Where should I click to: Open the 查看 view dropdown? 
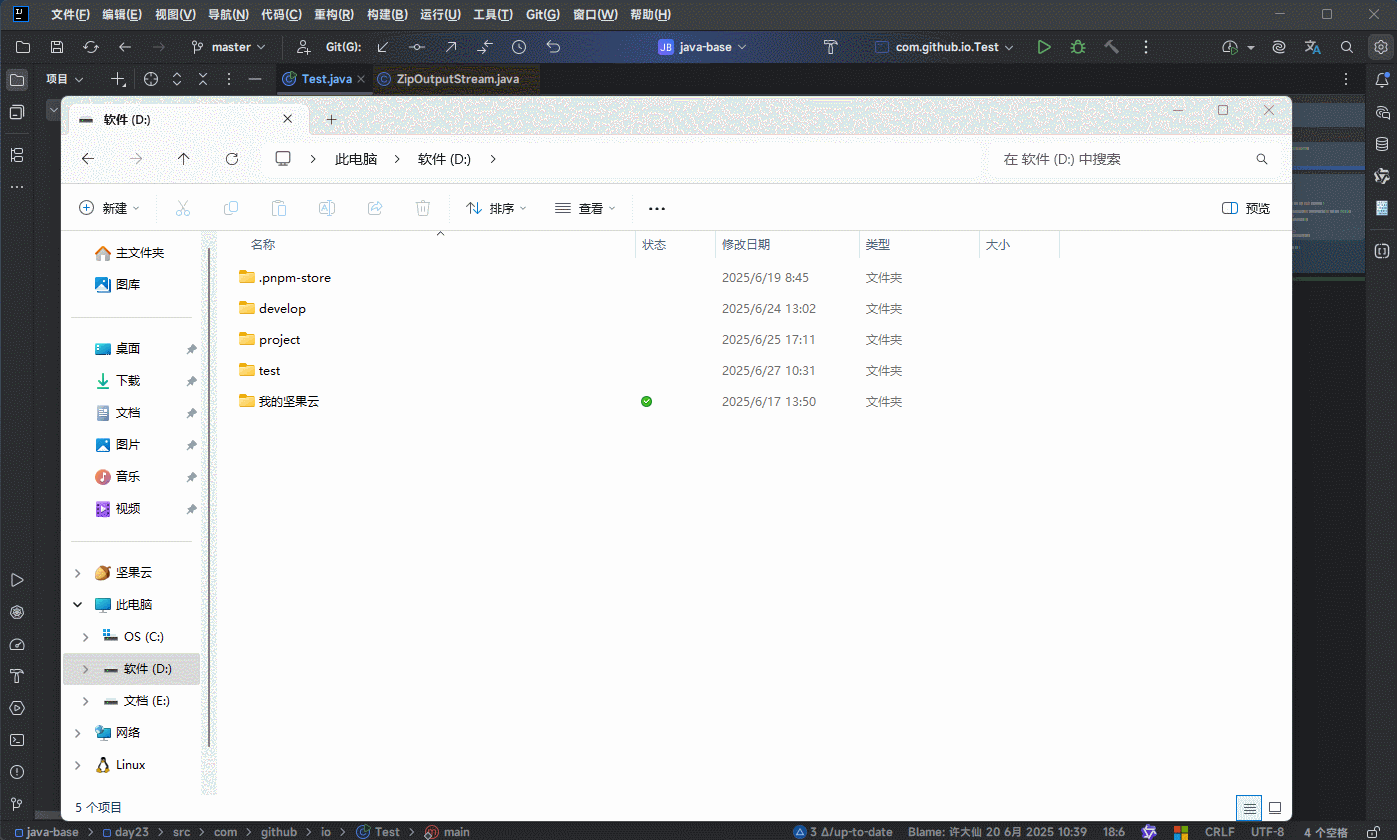(585, 208)
